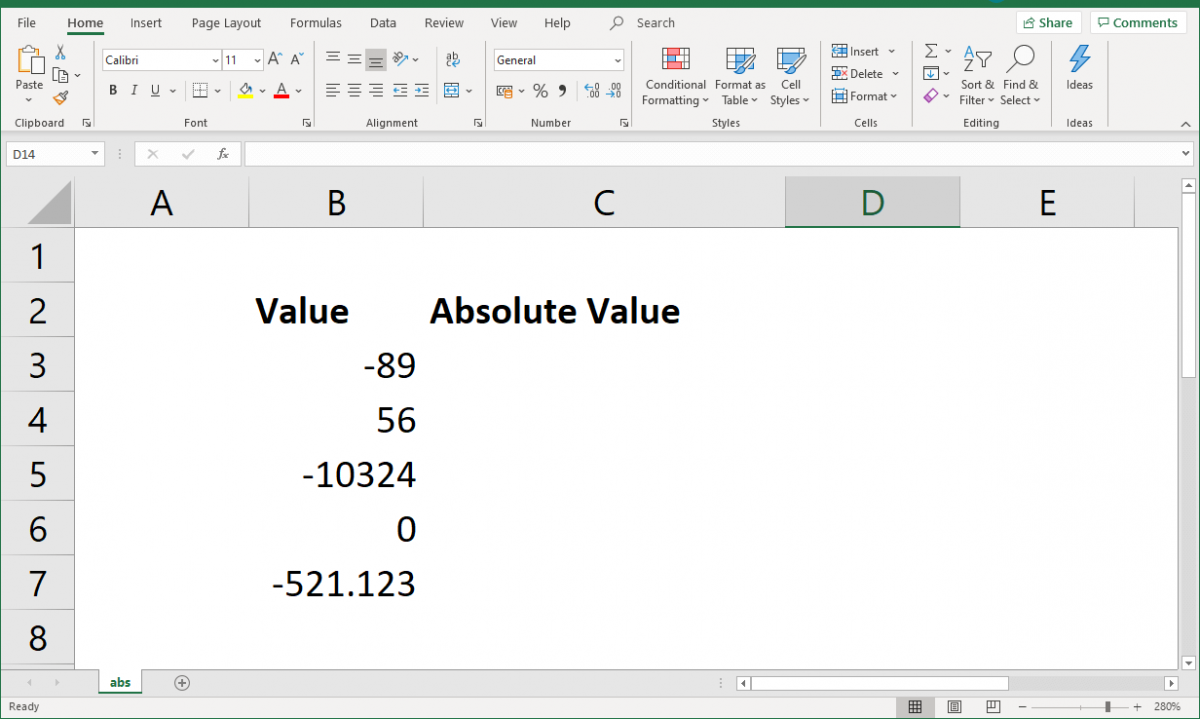
Task: Open the font size dropdown
Action: coord(257,60)
